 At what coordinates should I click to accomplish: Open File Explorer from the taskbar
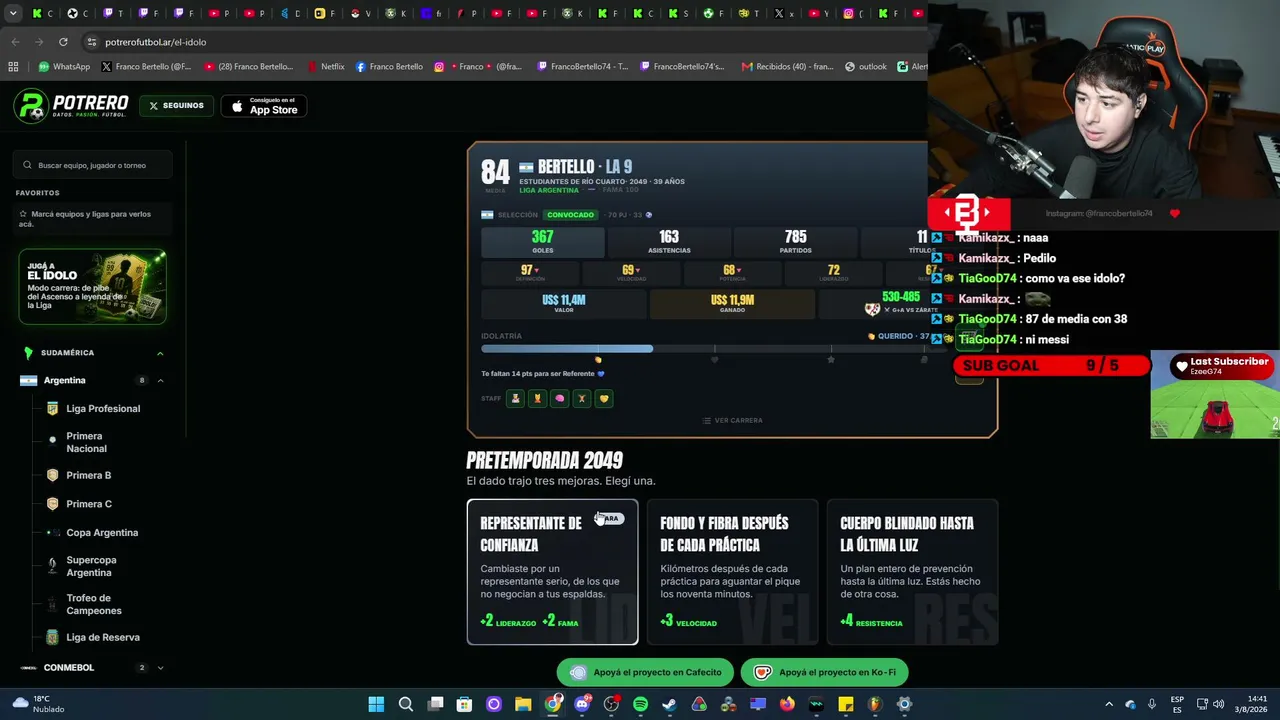(523, 704)
